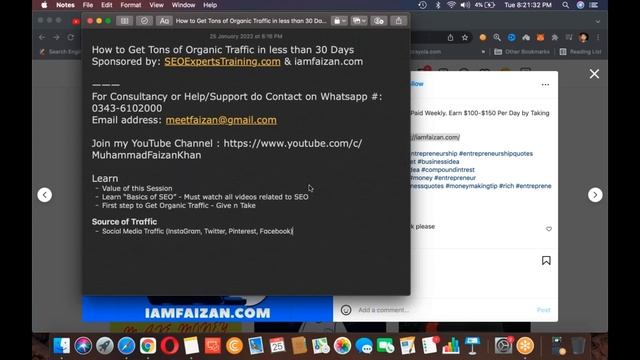Open the Reading List in Chrome

580,52
